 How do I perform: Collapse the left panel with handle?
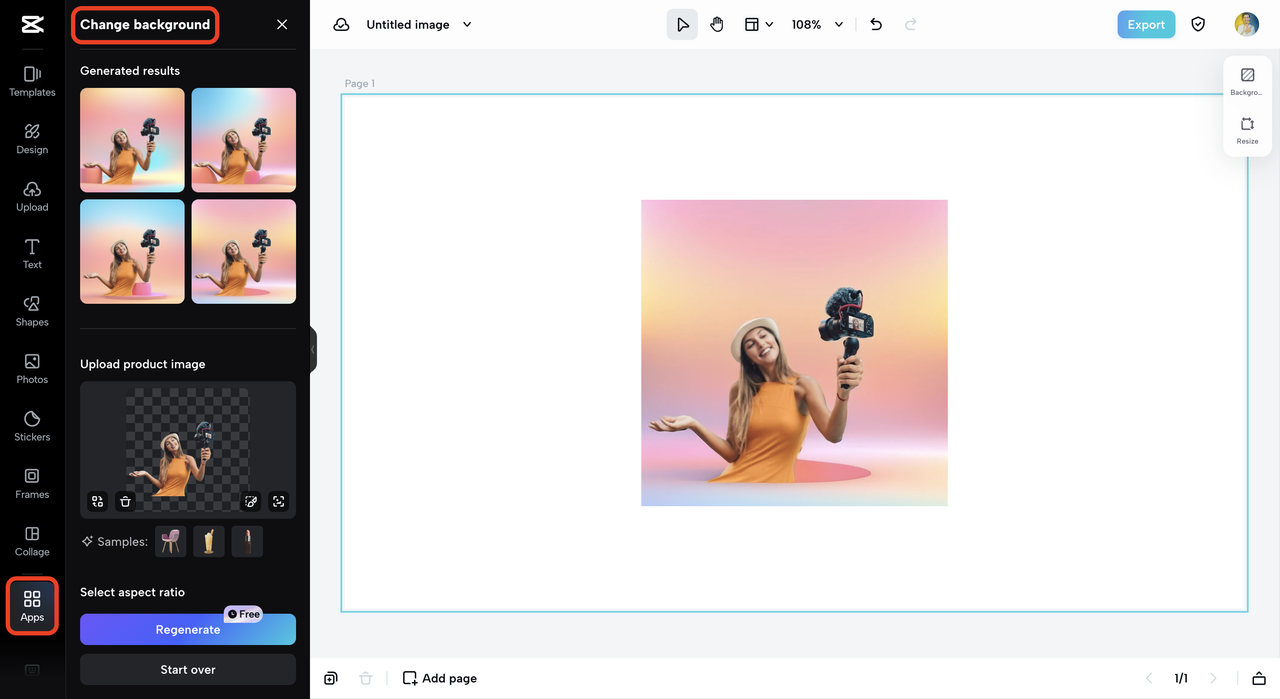[313, 350]
